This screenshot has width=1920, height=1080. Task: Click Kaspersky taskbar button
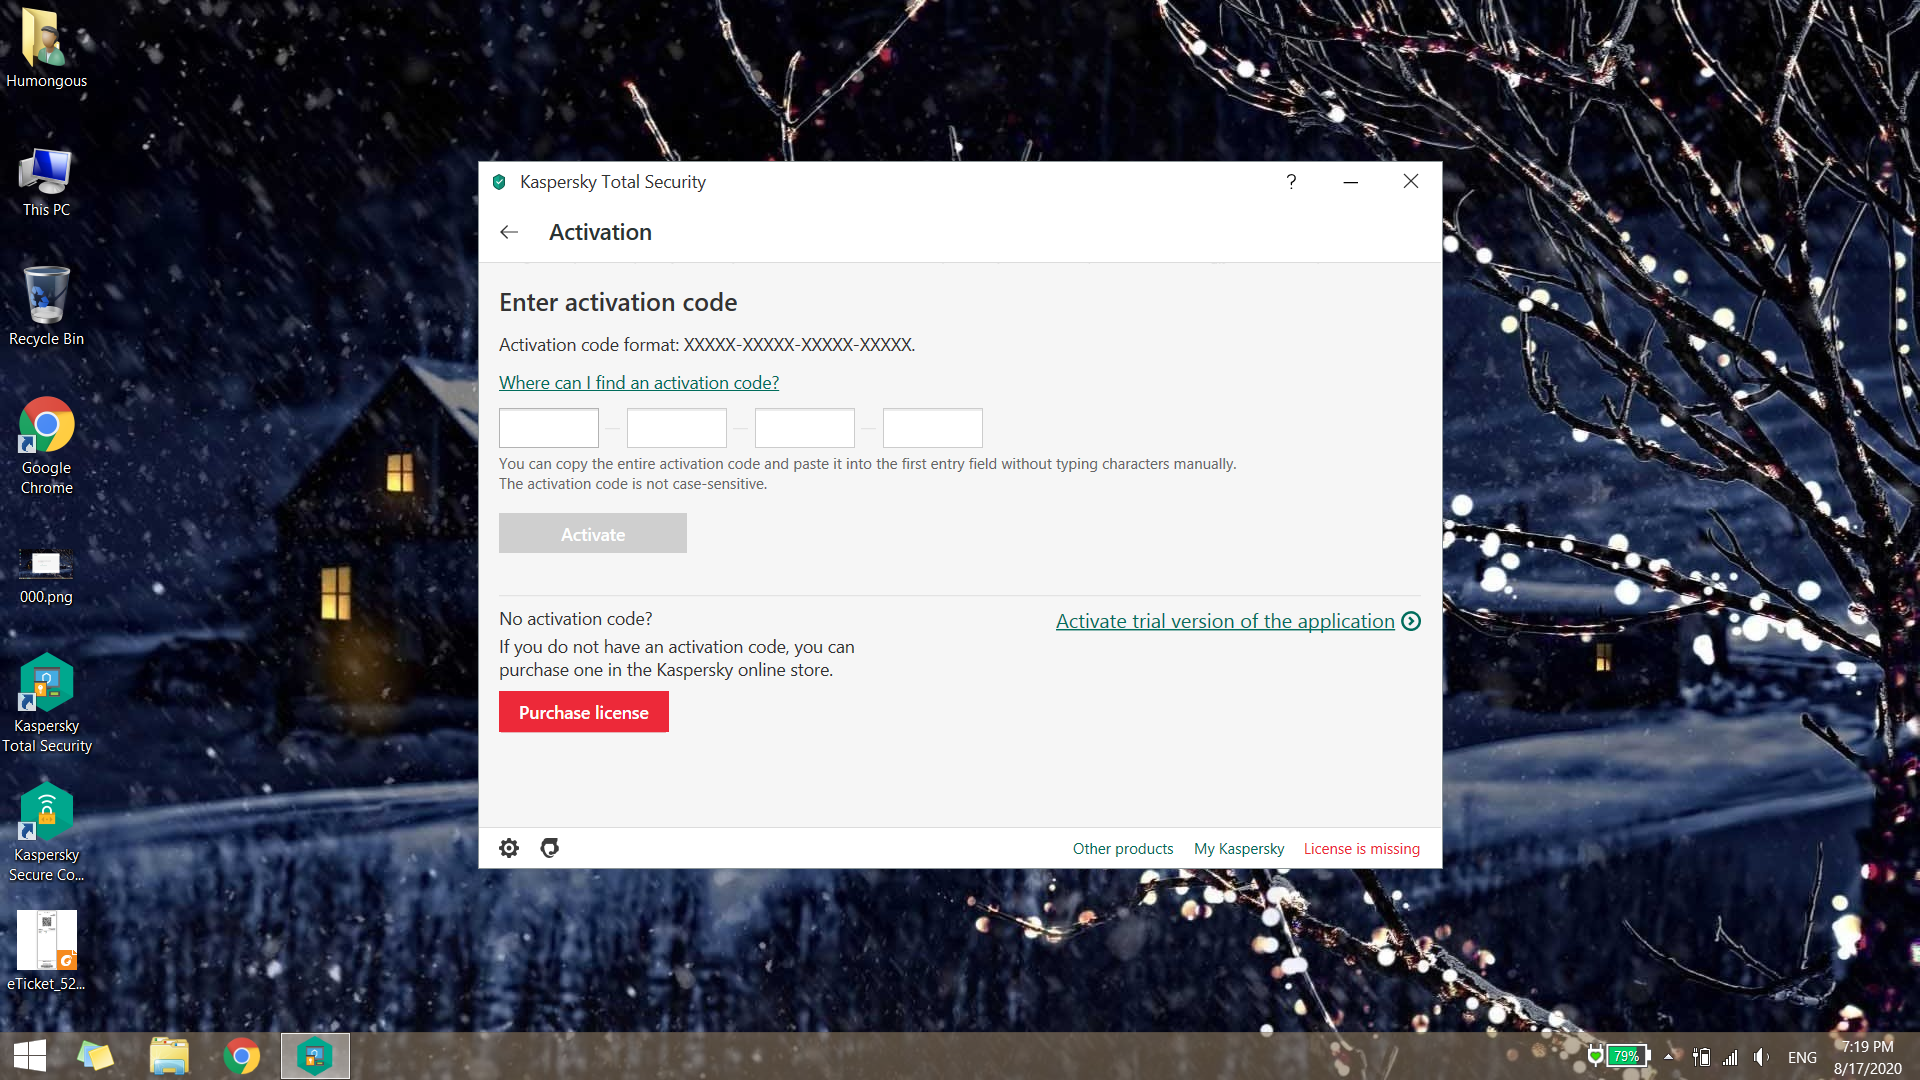(315, 1056)
